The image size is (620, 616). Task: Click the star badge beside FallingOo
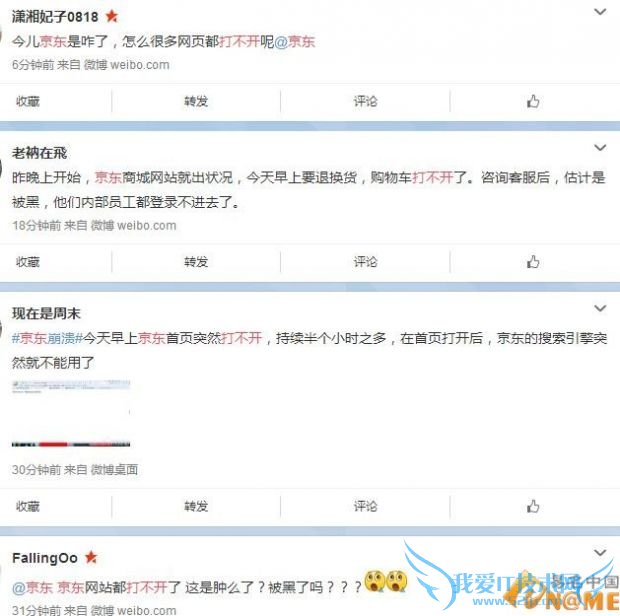91,557
